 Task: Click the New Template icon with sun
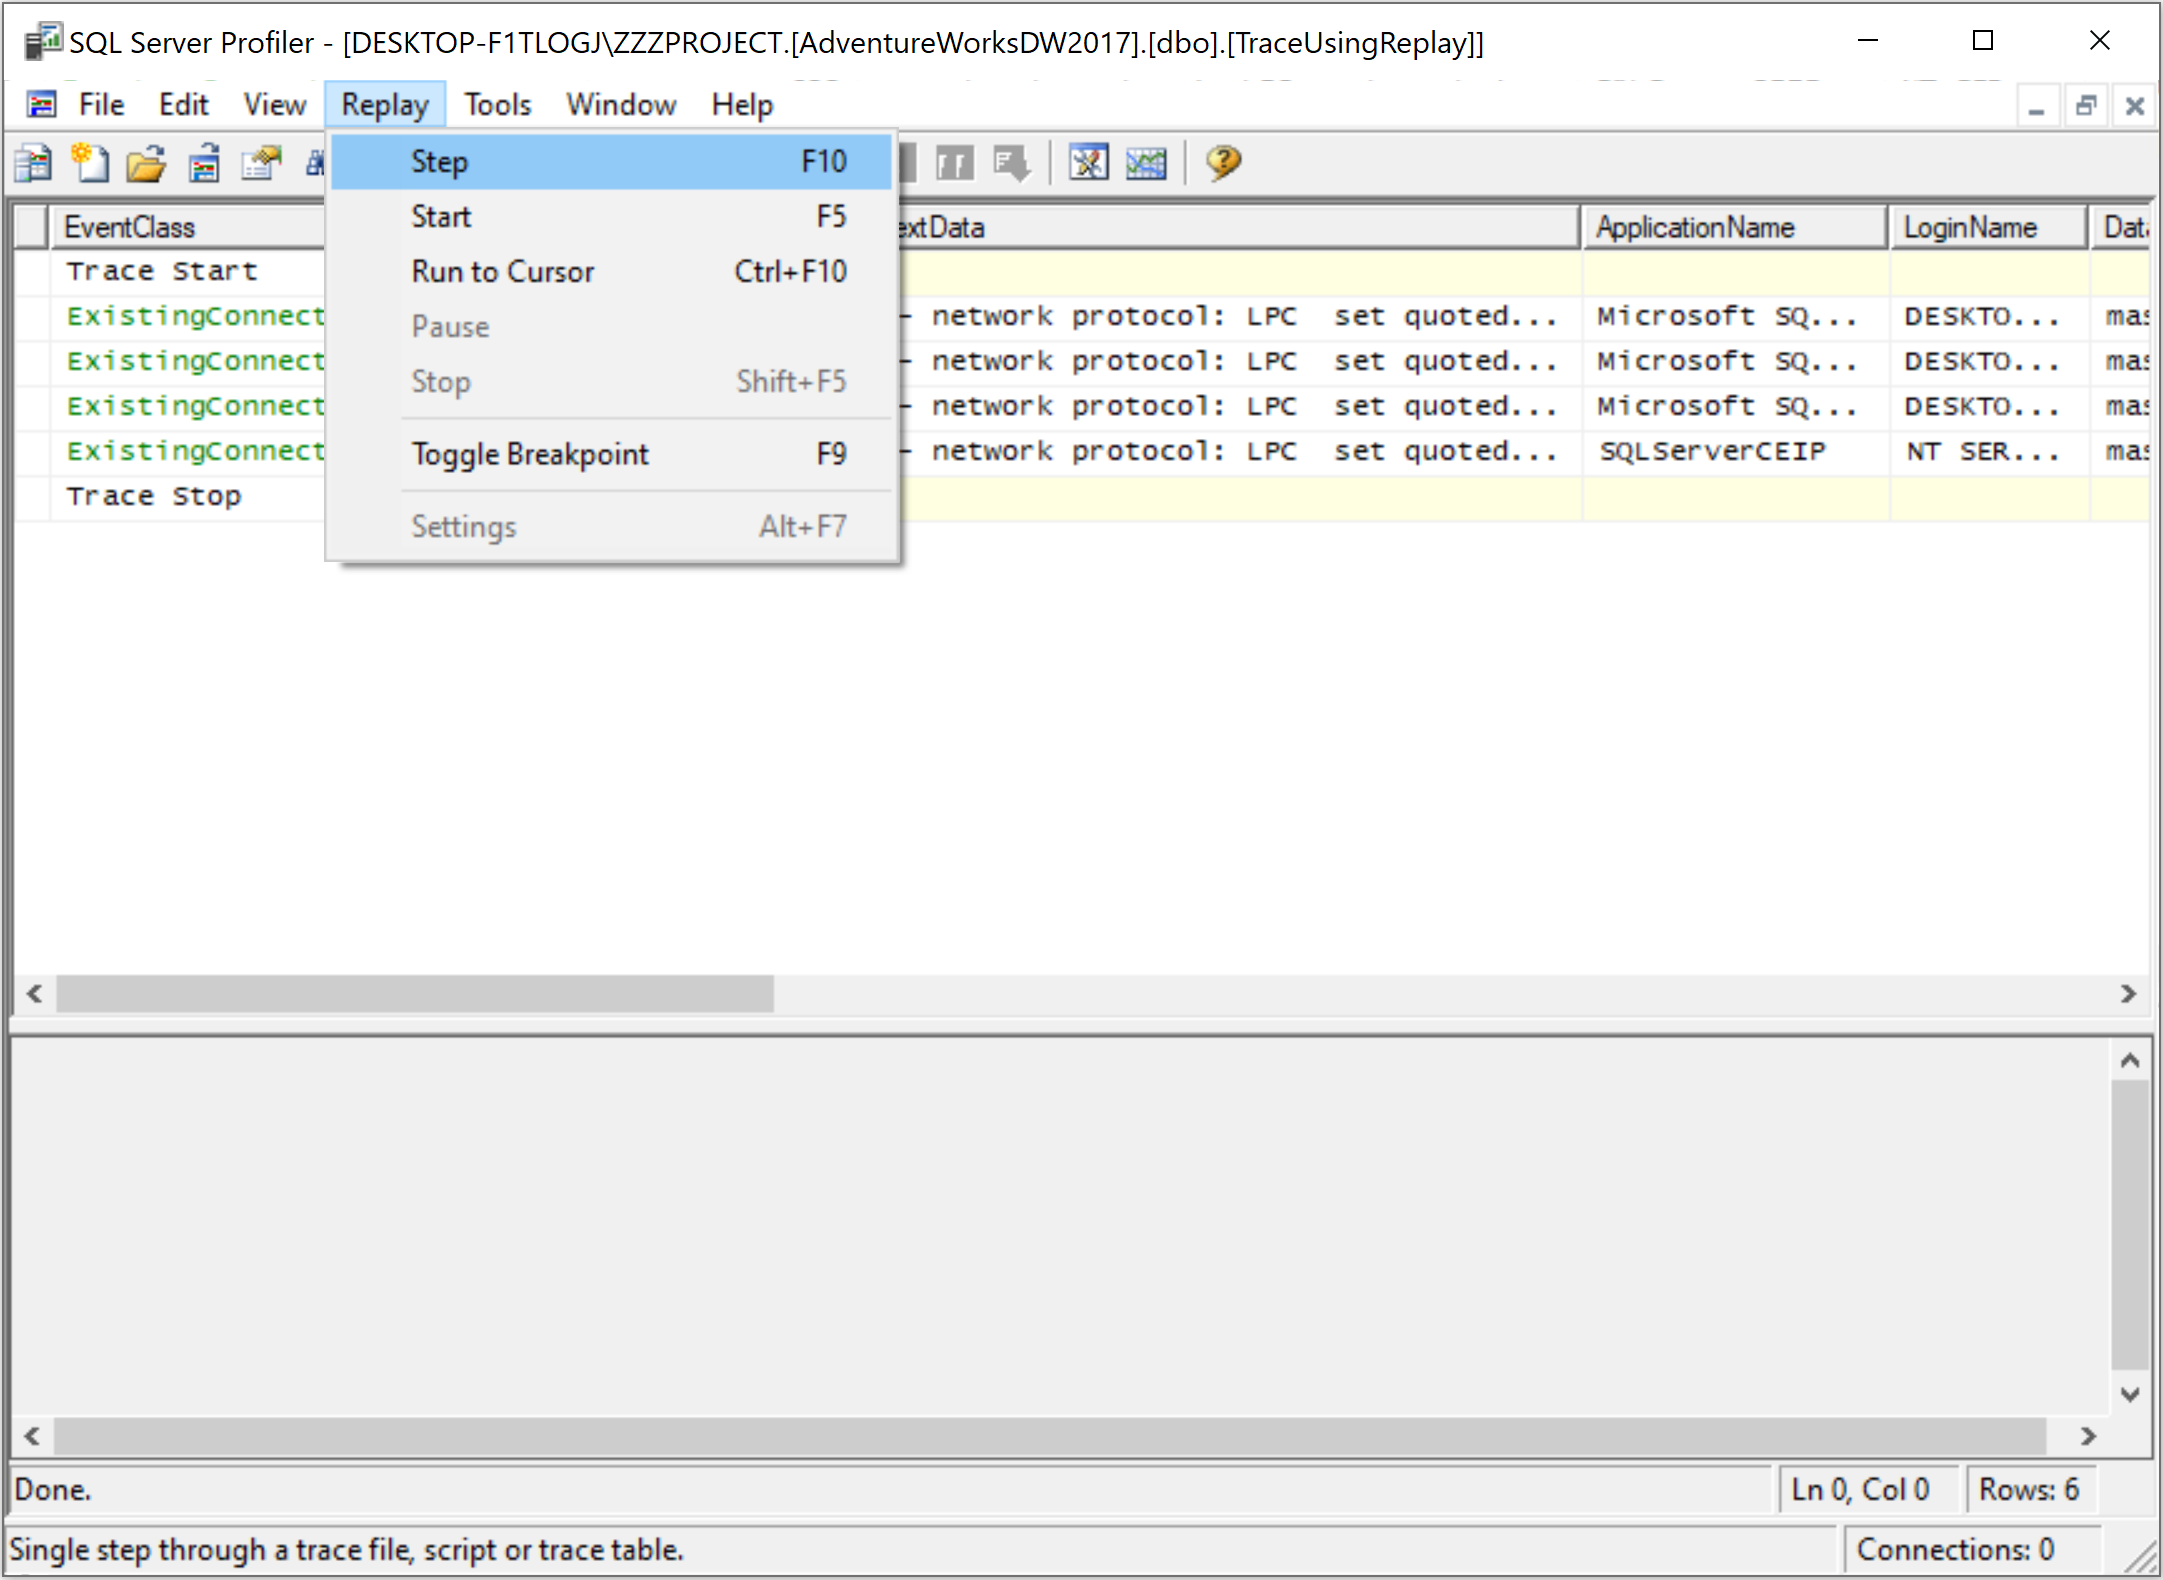pos(90,162)
